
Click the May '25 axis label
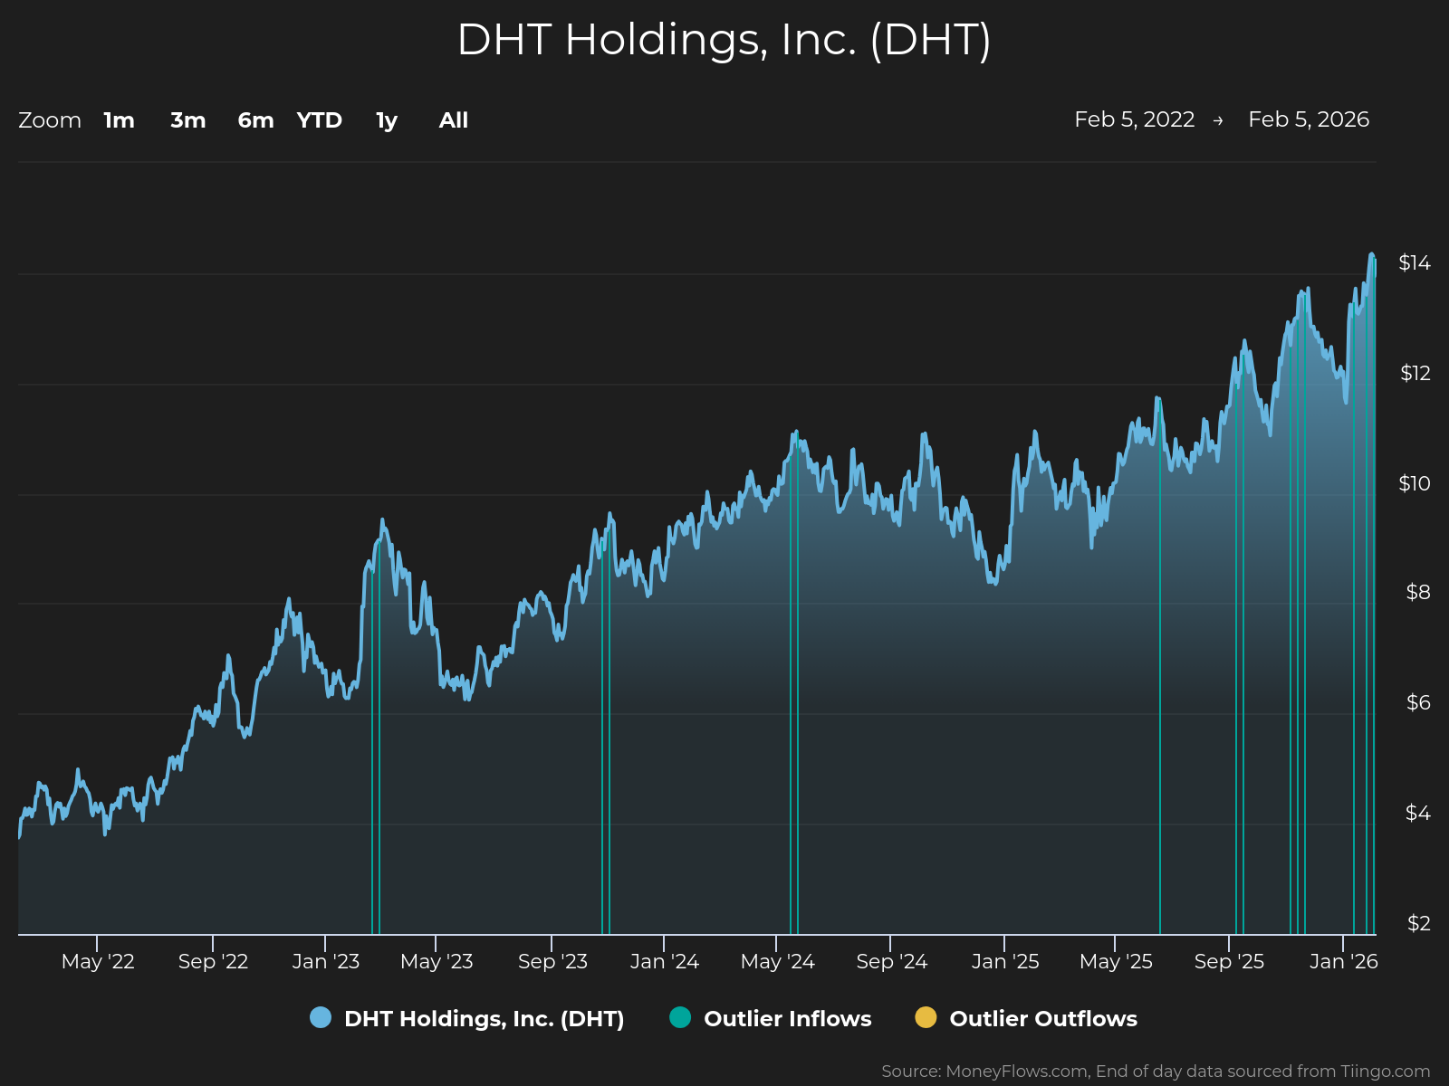1116,961
